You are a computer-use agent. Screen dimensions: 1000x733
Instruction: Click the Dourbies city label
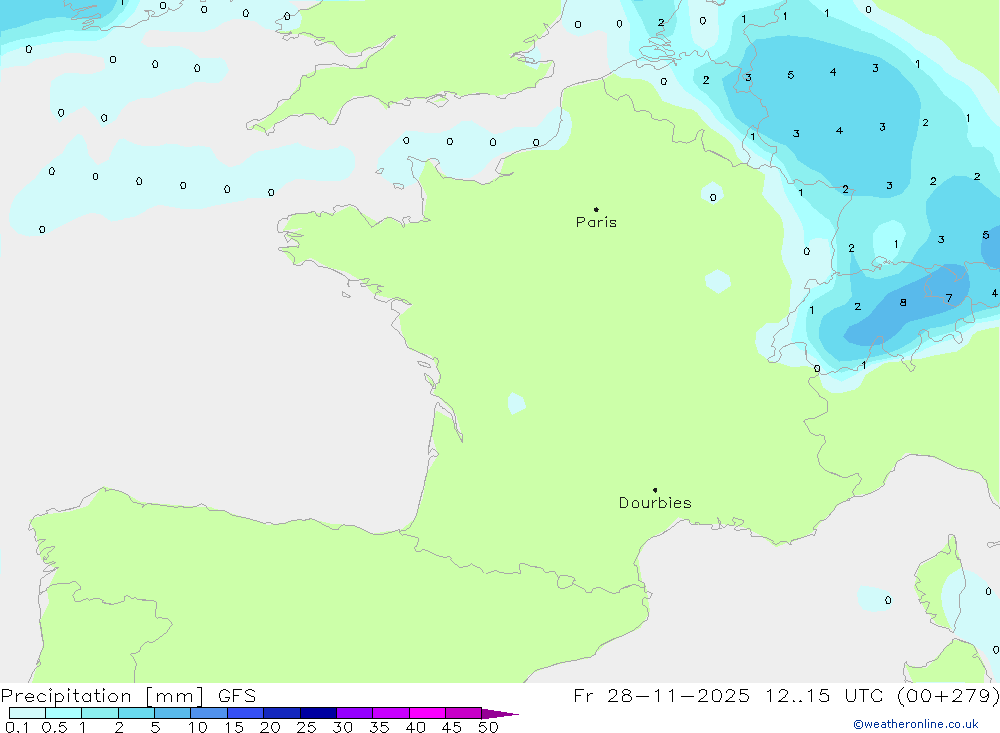click(655, 503)
